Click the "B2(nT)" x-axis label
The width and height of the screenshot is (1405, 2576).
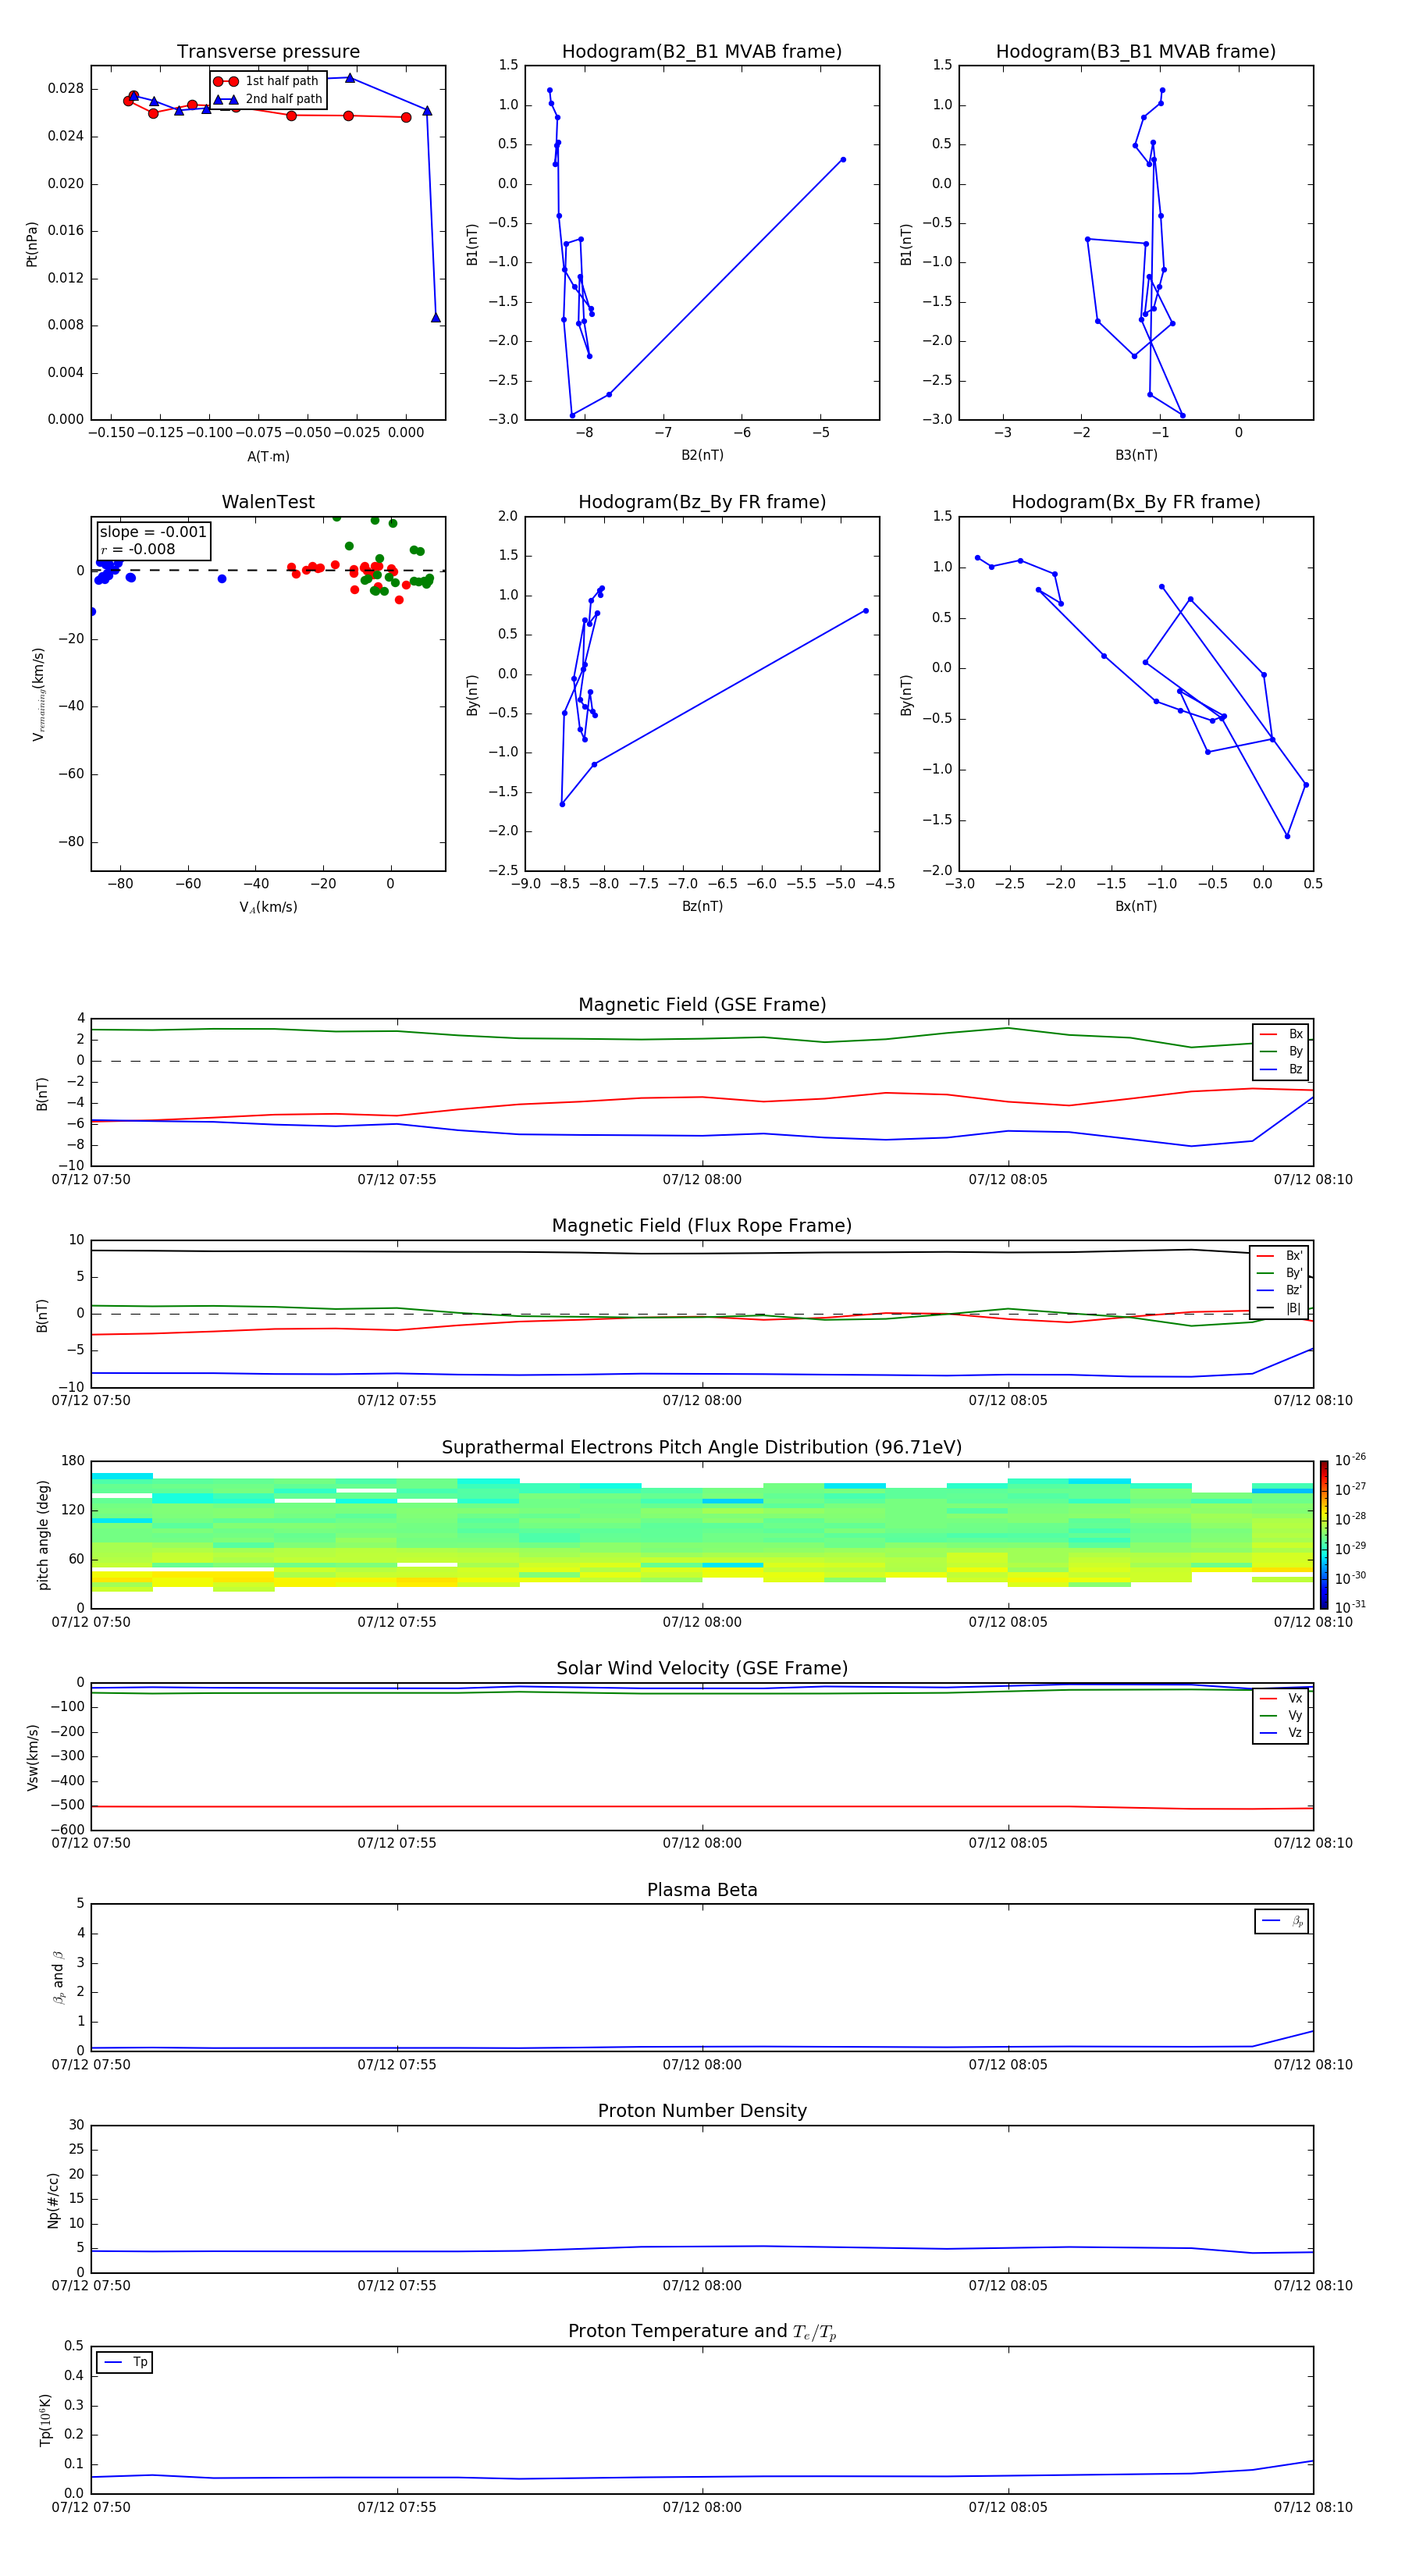click(x=702, y=455)
